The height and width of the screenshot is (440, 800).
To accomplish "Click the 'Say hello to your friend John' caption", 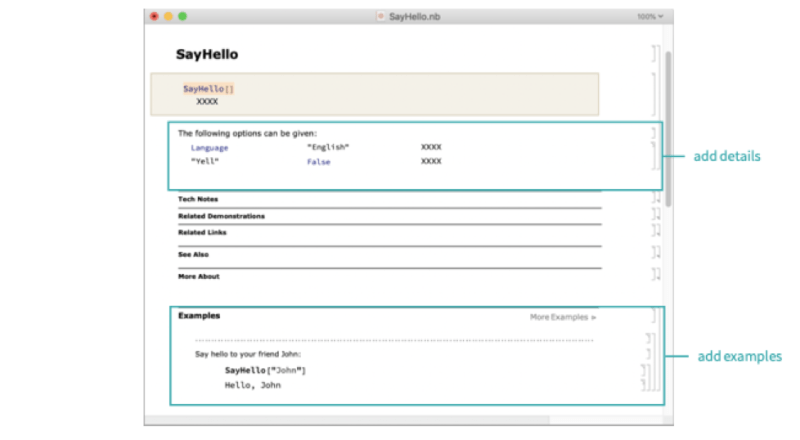I will tap(247, 354).
